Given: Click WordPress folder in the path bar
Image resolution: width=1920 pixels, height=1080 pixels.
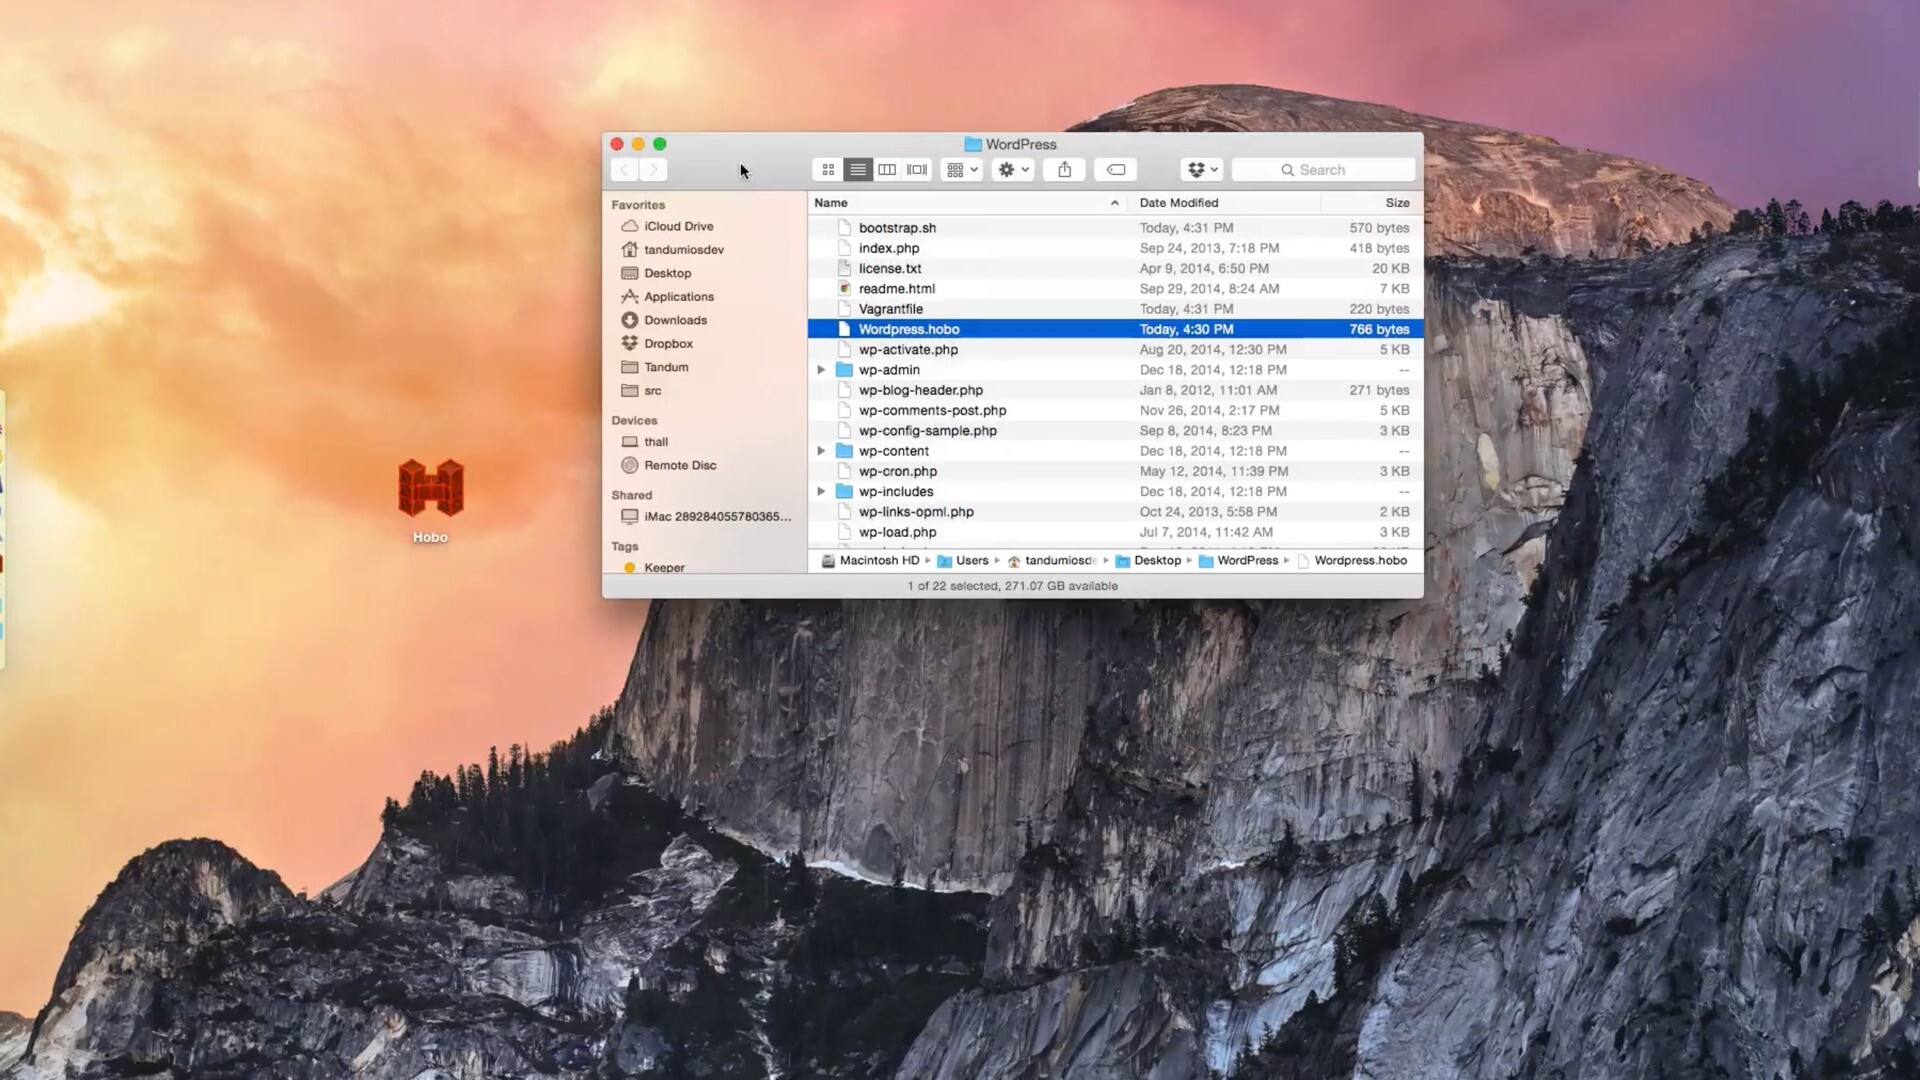Looking at the screenshot, I should (x=1238, y=561).
